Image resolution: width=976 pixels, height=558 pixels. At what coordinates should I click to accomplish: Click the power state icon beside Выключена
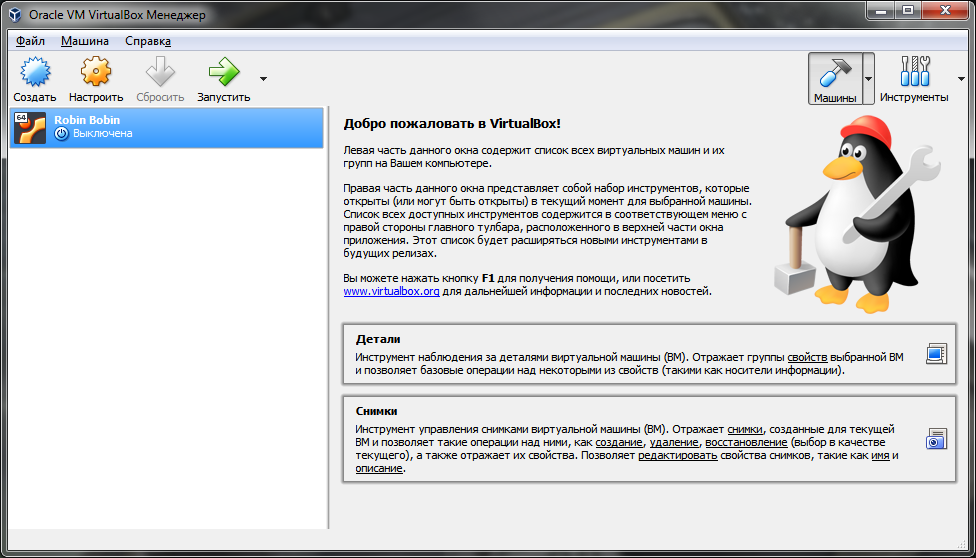pos(61,133)
